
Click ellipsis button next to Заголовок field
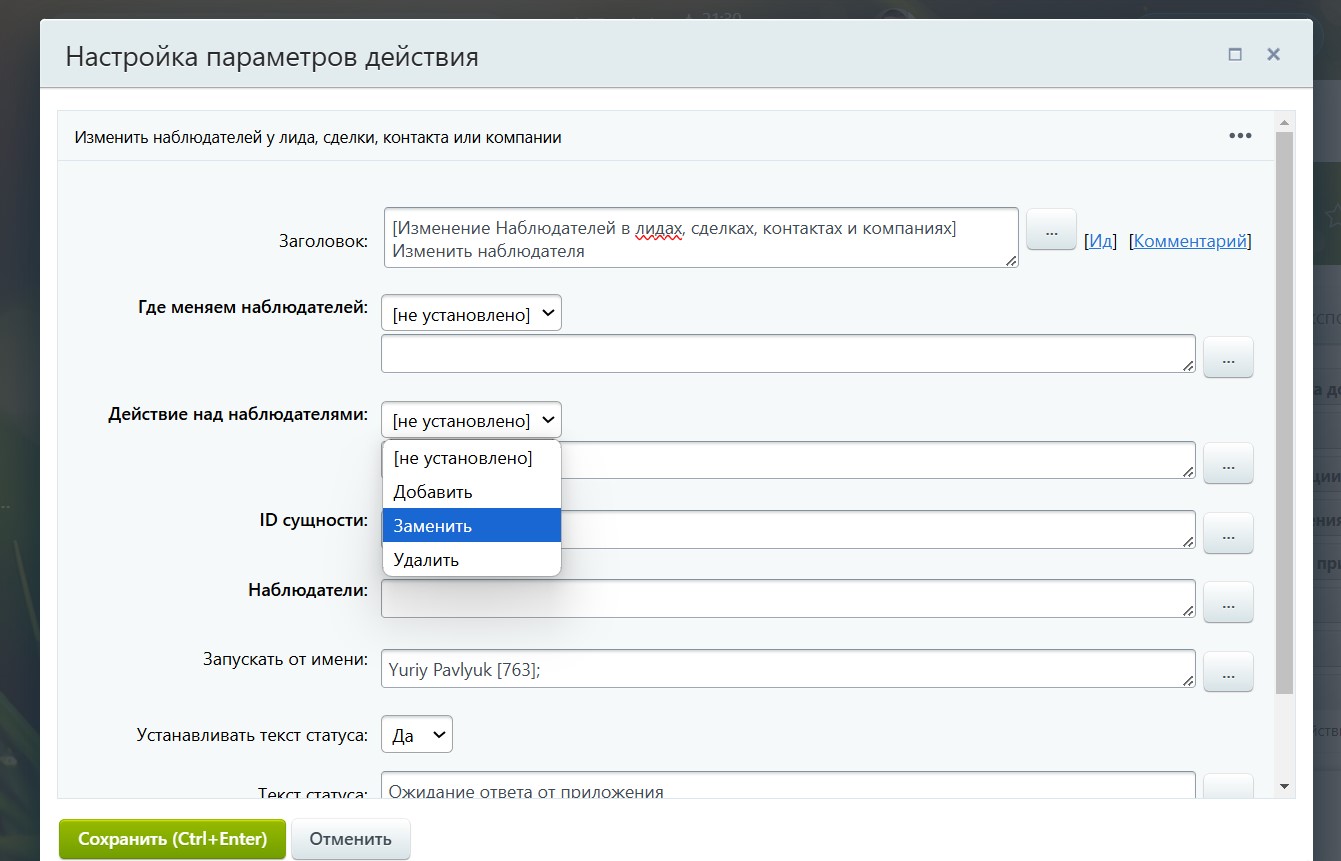(1051, 230)
